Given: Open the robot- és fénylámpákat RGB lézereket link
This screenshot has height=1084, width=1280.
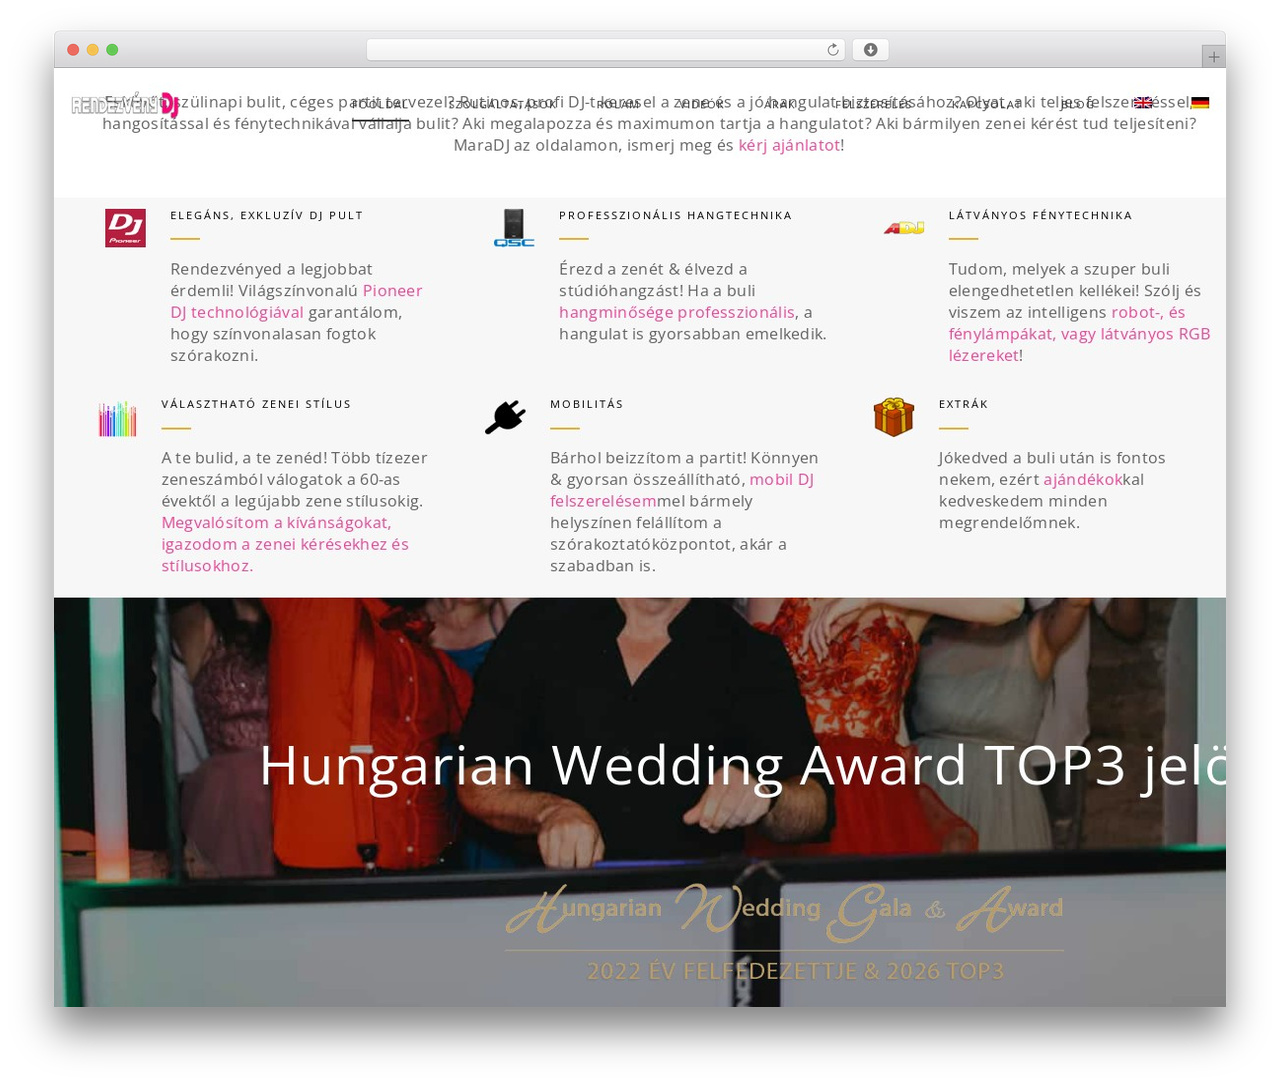Looking at the screenshot, I should pos(1080,333).
